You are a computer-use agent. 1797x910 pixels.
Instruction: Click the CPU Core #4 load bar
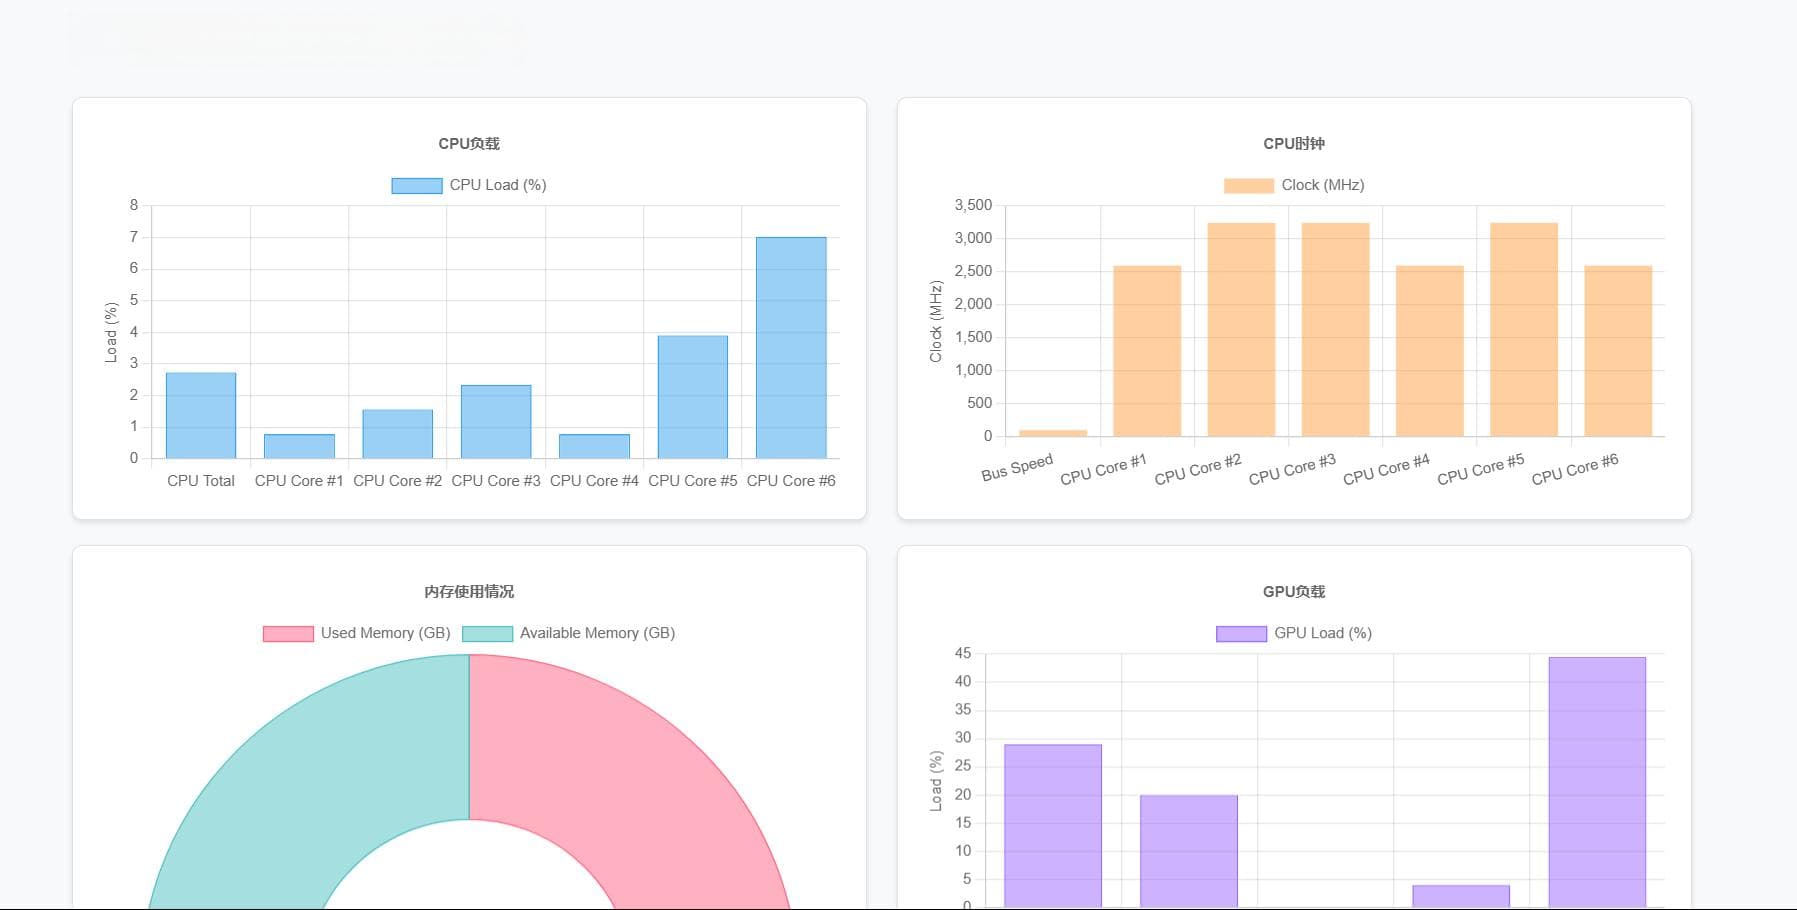[x=594, y=446]
